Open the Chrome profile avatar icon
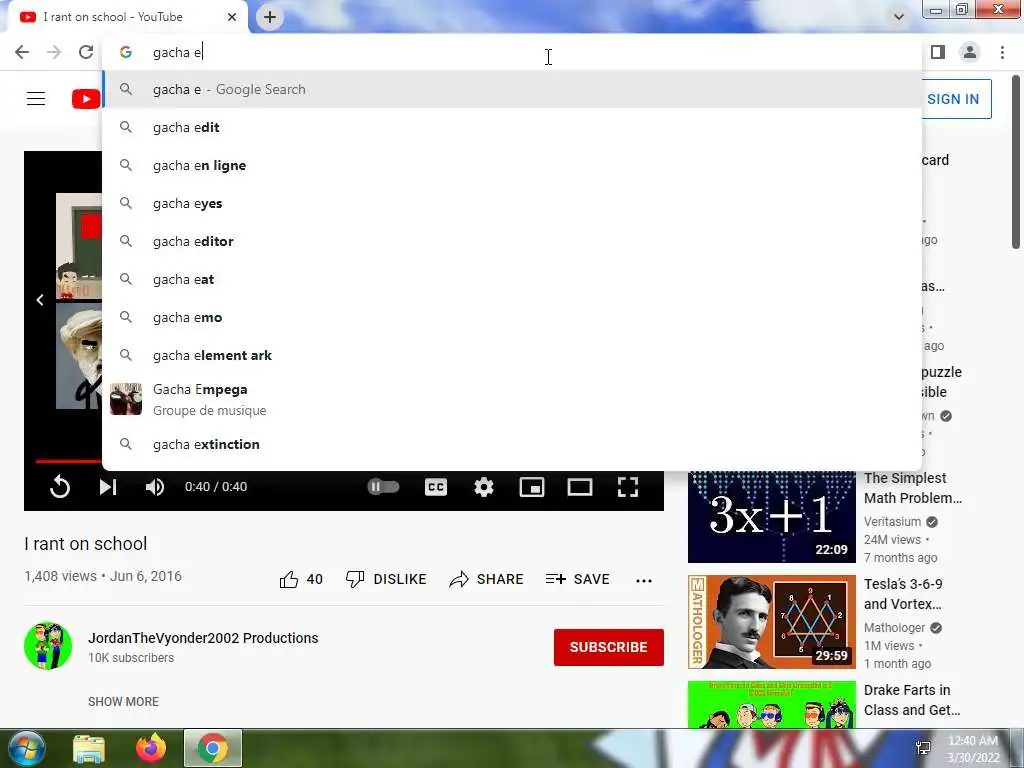This screenshot has height=768, width=1024. click(x=970, y=52)
